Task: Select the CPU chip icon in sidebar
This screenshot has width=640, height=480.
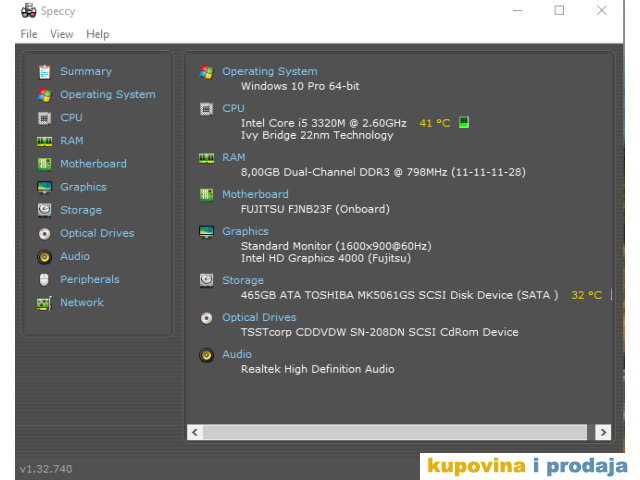Action: 44,118
